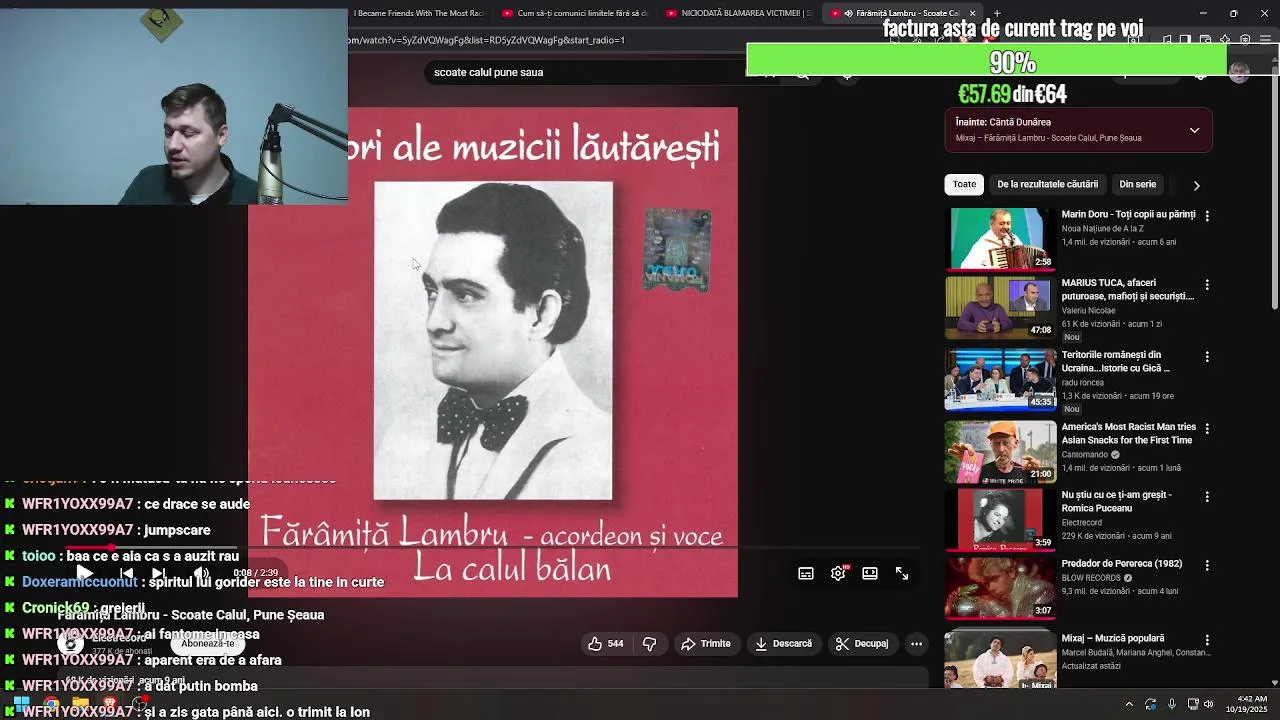Click the Abonează-te subscribe button
This screenshot has height=720, width=1280.
tap(208, 643)
